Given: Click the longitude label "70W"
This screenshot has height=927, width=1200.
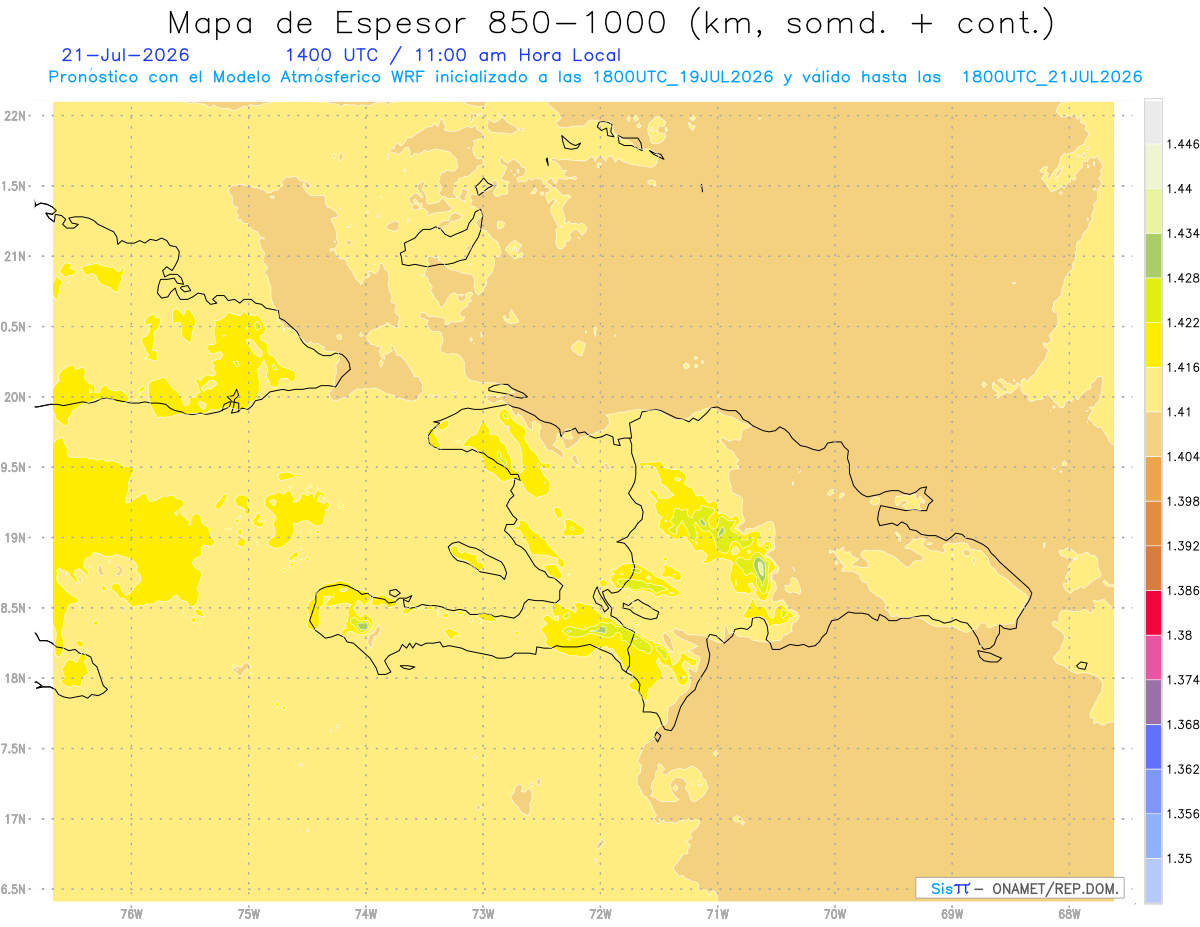Looking at the screenshot, I should click(835, 914).
